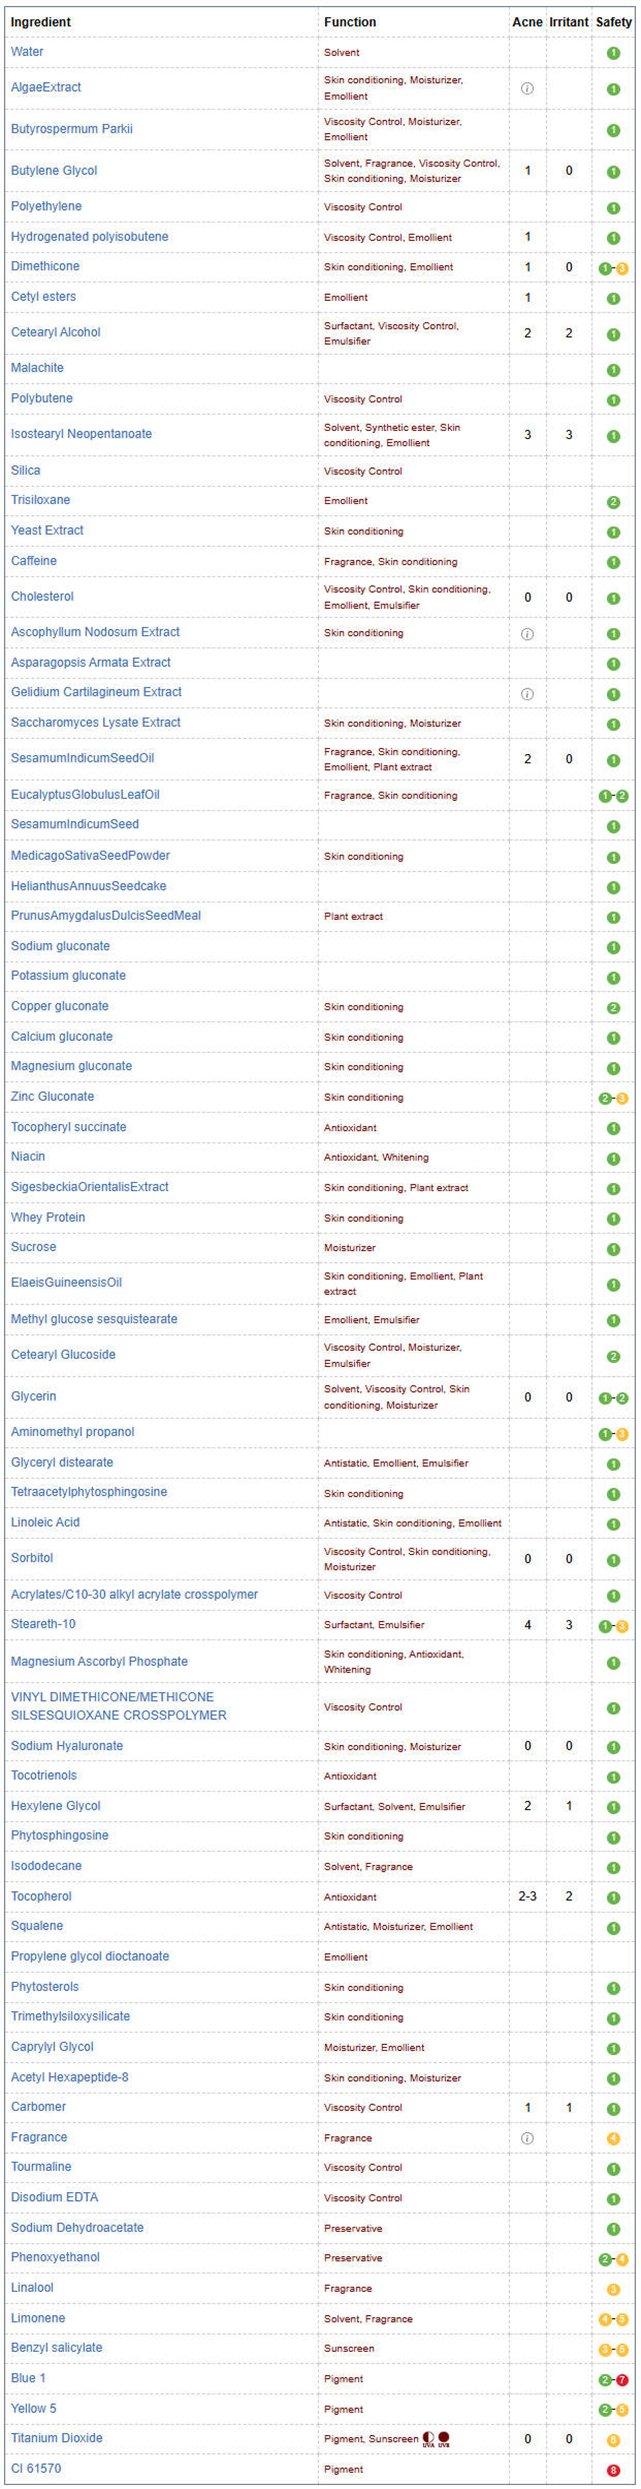Click info icon beside Gelidium Cartilagineum Extract
The image size is (641, 2489).
(528, 694)
